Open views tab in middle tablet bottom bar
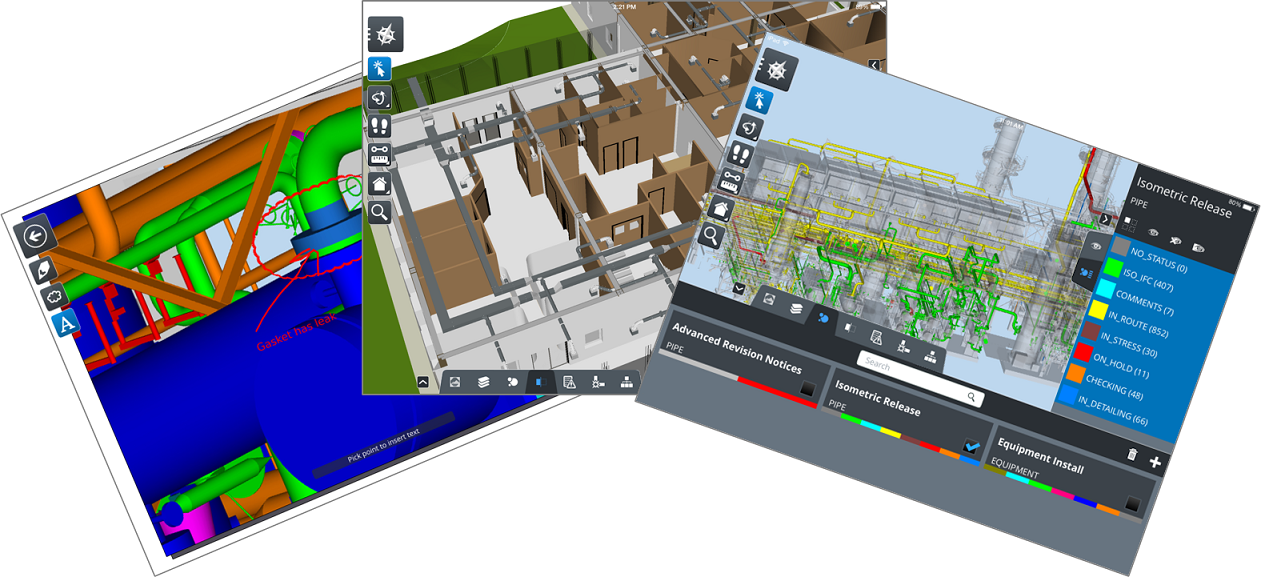 click(454, 382)
